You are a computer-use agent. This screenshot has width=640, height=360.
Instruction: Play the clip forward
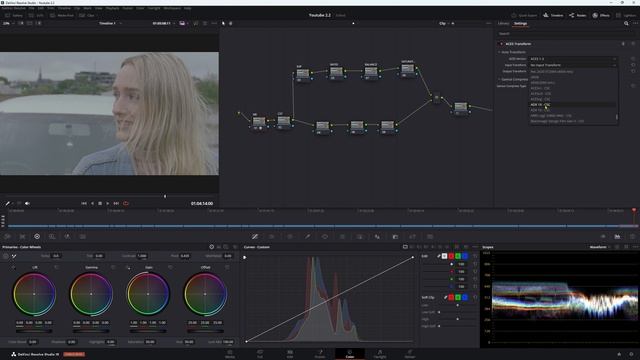coord(108,203)
